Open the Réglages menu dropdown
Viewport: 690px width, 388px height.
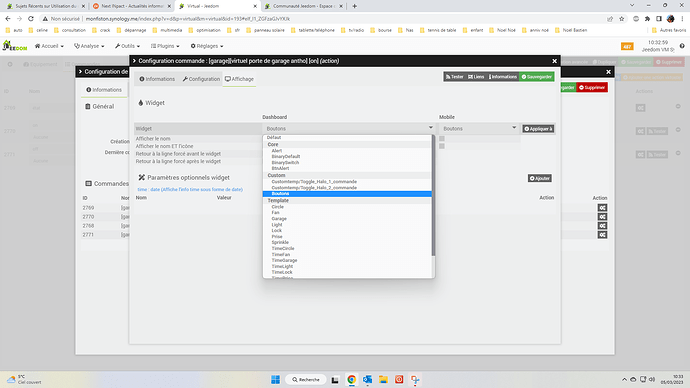click(x=207, y=46)
